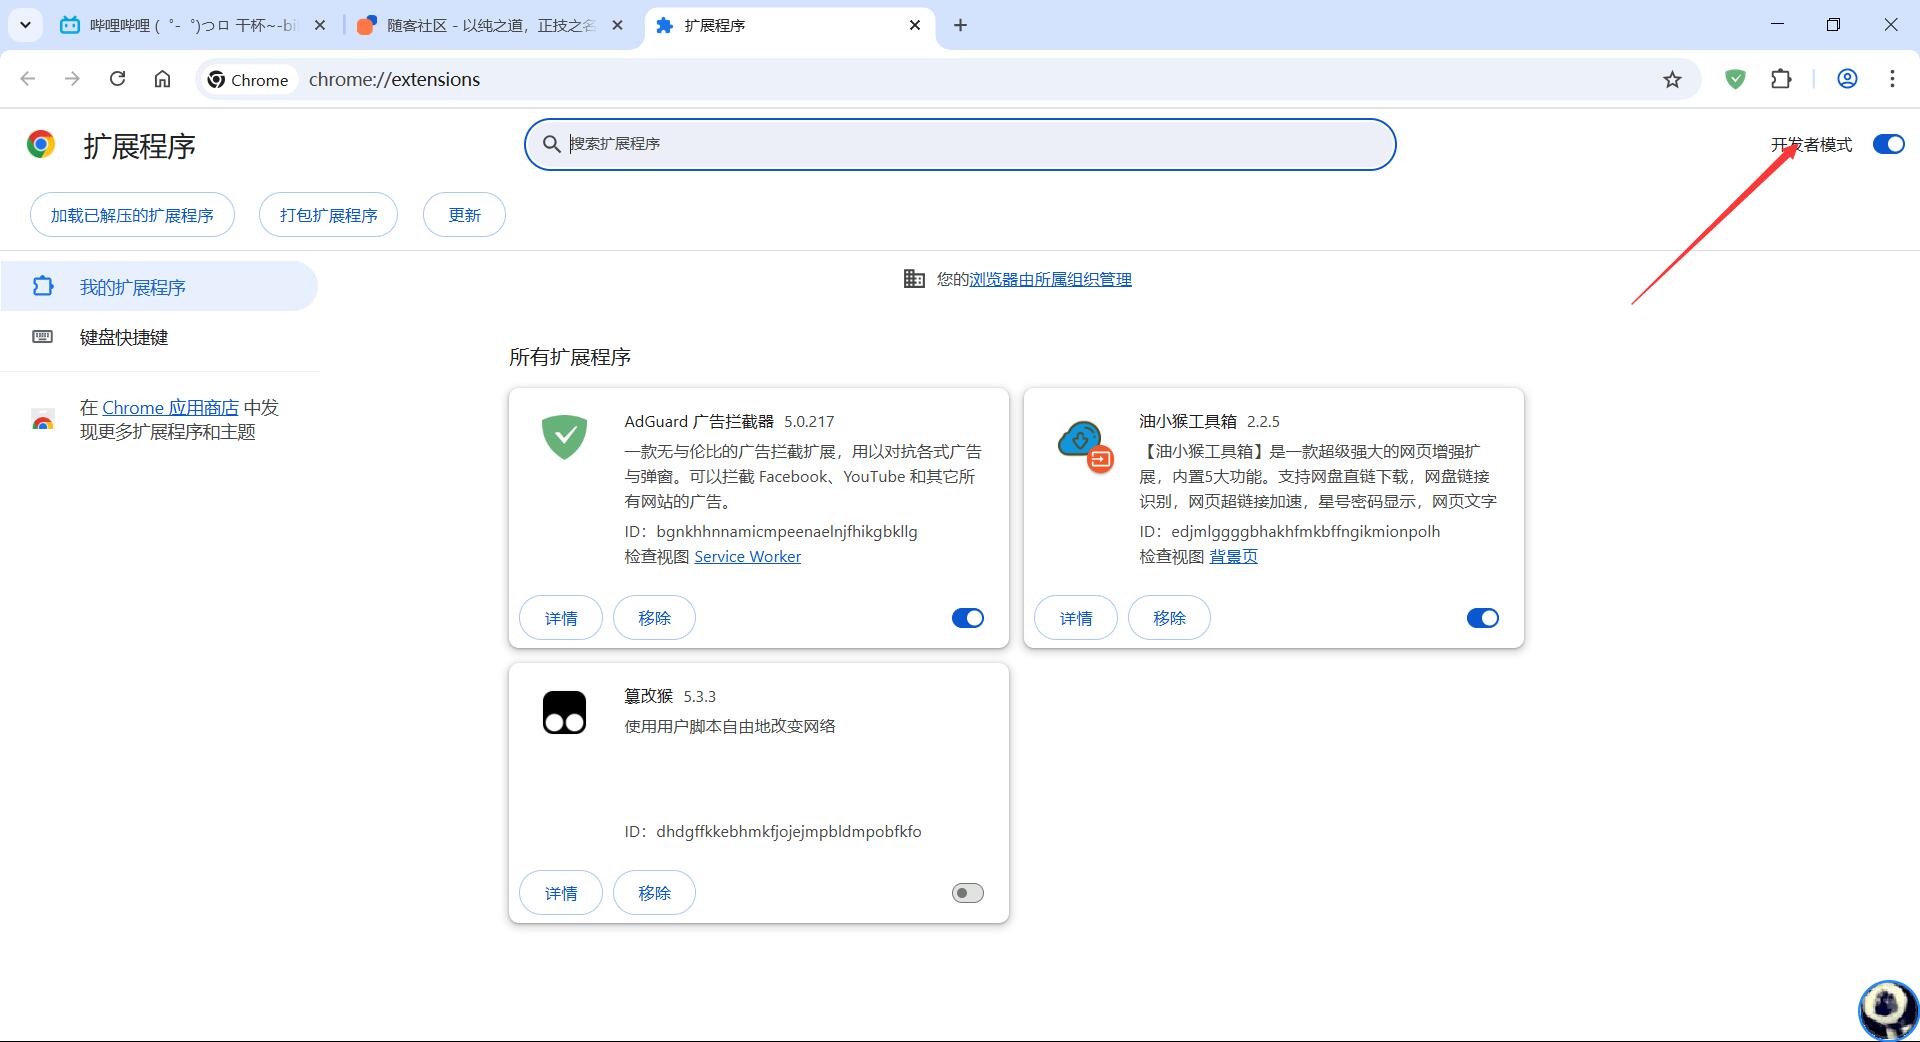Close the 随客社区 tab

(x=618, y=25)
